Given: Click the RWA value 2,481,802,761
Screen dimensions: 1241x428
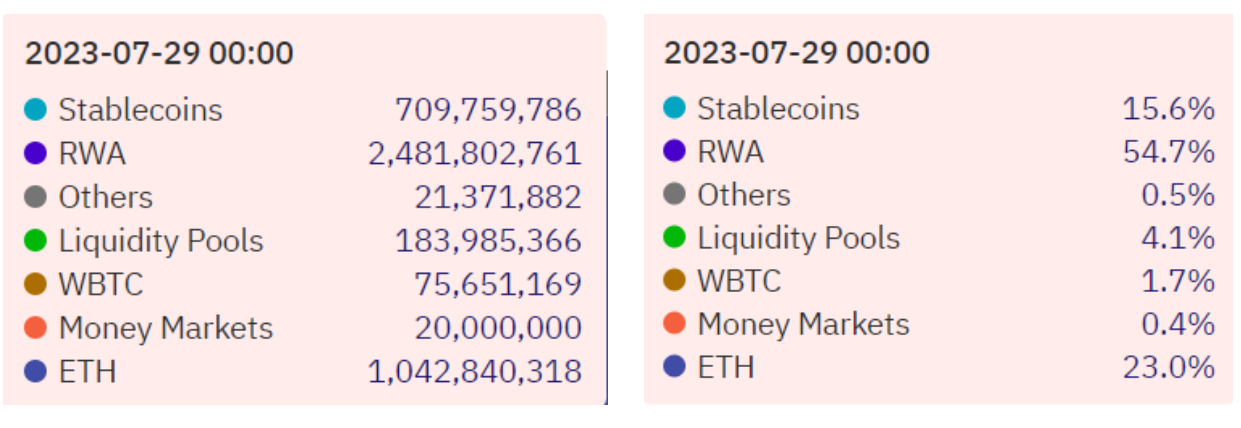Looking at the screenshot, I should coord(475,153).
